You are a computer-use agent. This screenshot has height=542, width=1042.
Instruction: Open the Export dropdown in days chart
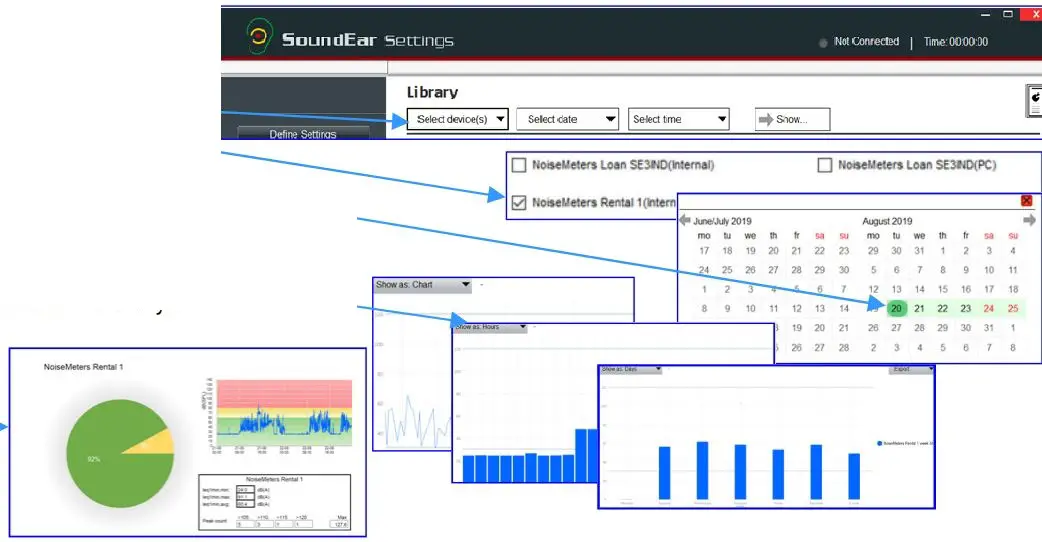click(x=912, y=369)
